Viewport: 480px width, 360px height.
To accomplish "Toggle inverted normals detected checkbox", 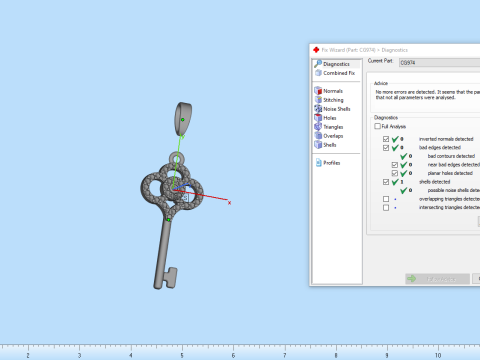I will click(386, 139).
